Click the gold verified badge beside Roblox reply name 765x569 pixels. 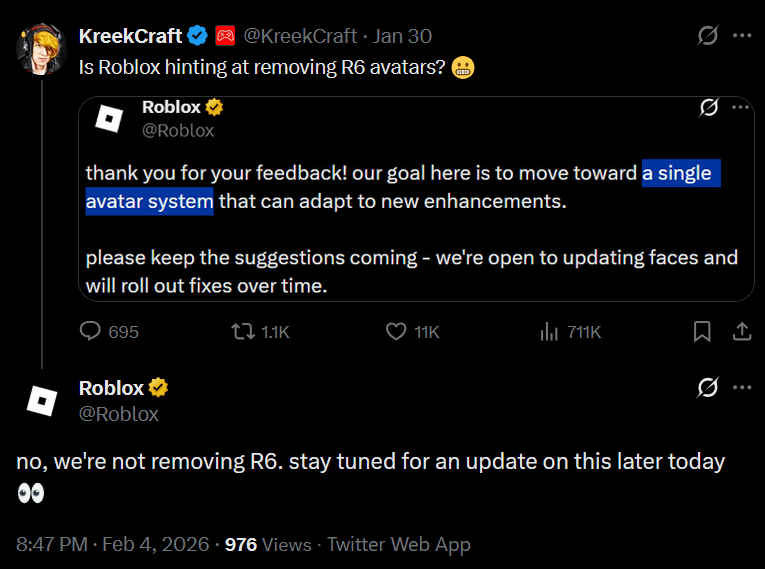click(158, 388)
